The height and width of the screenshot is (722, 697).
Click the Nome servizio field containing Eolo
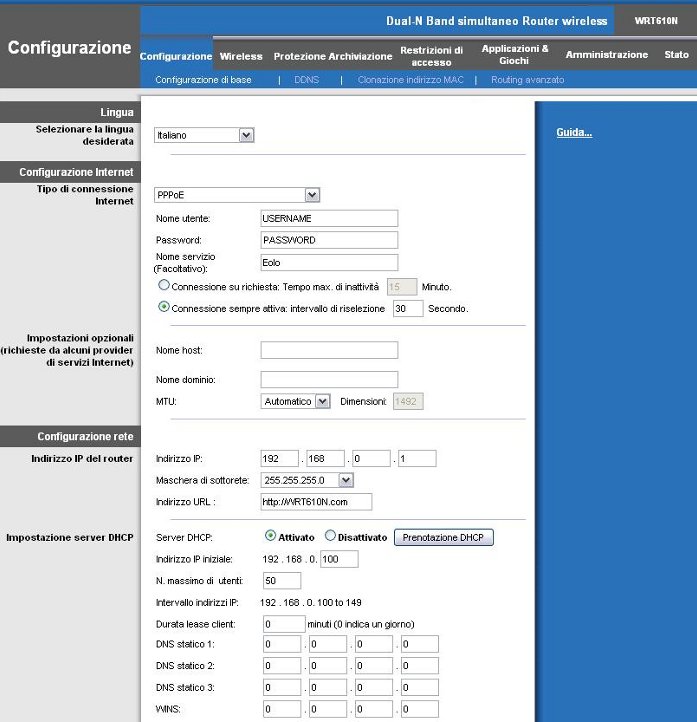tap(329, 262)
